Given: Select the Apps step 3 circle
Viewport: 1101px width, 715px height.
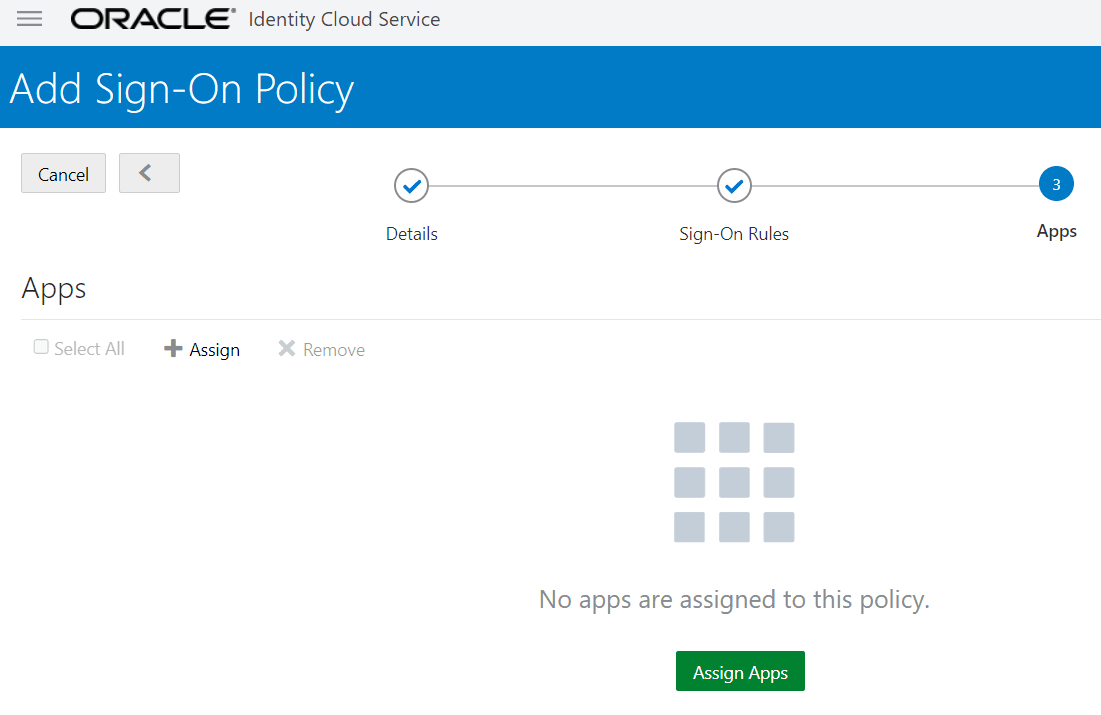Looking at the screenshot, I should (x=1056, y=183).
